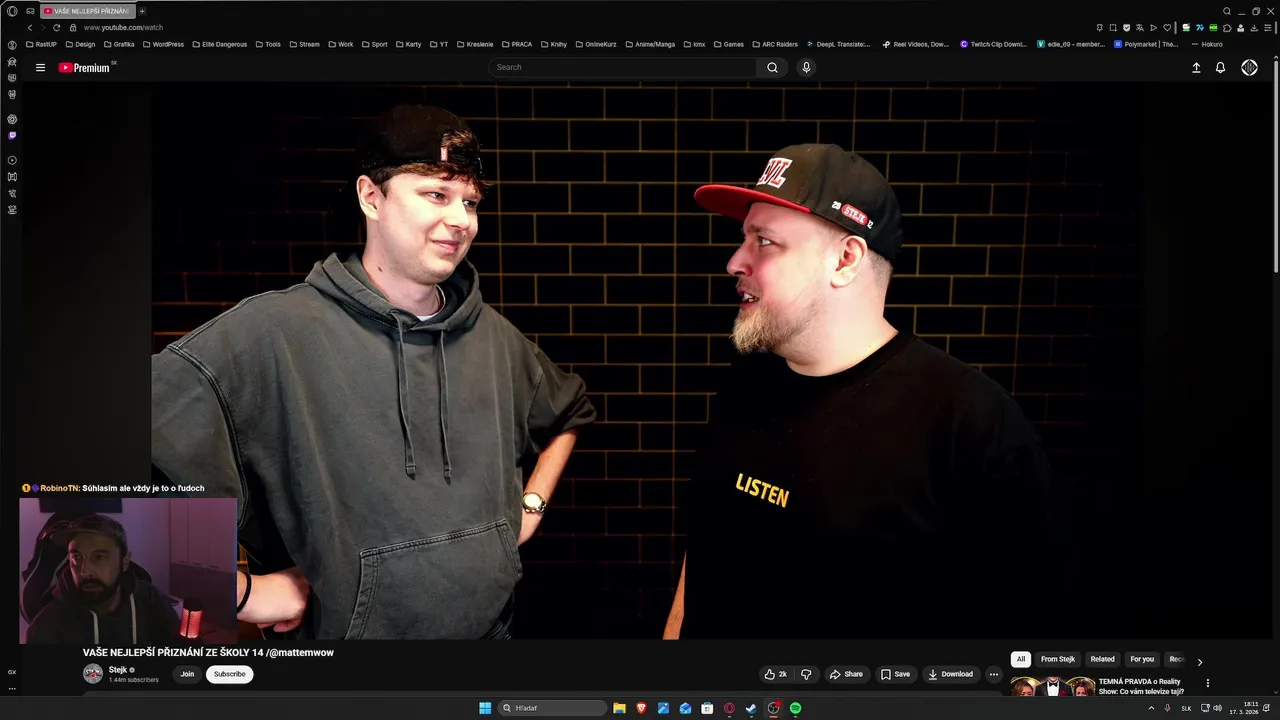Click the Download button
This screenshot has height=720, width=1280.
click(950, 674)
